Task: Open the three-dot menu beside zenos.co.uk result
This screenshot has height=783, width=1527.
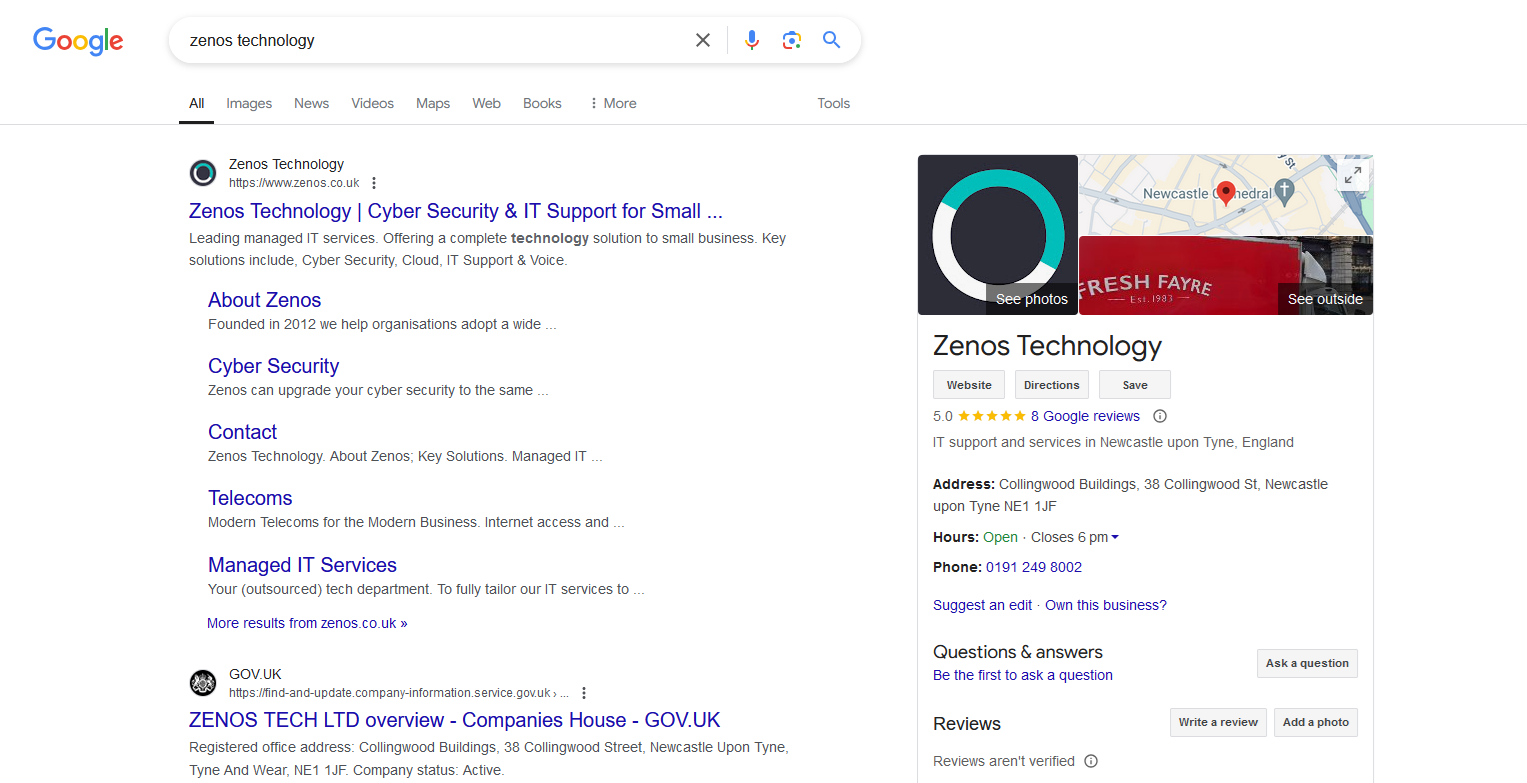Action: pos(374,183)
